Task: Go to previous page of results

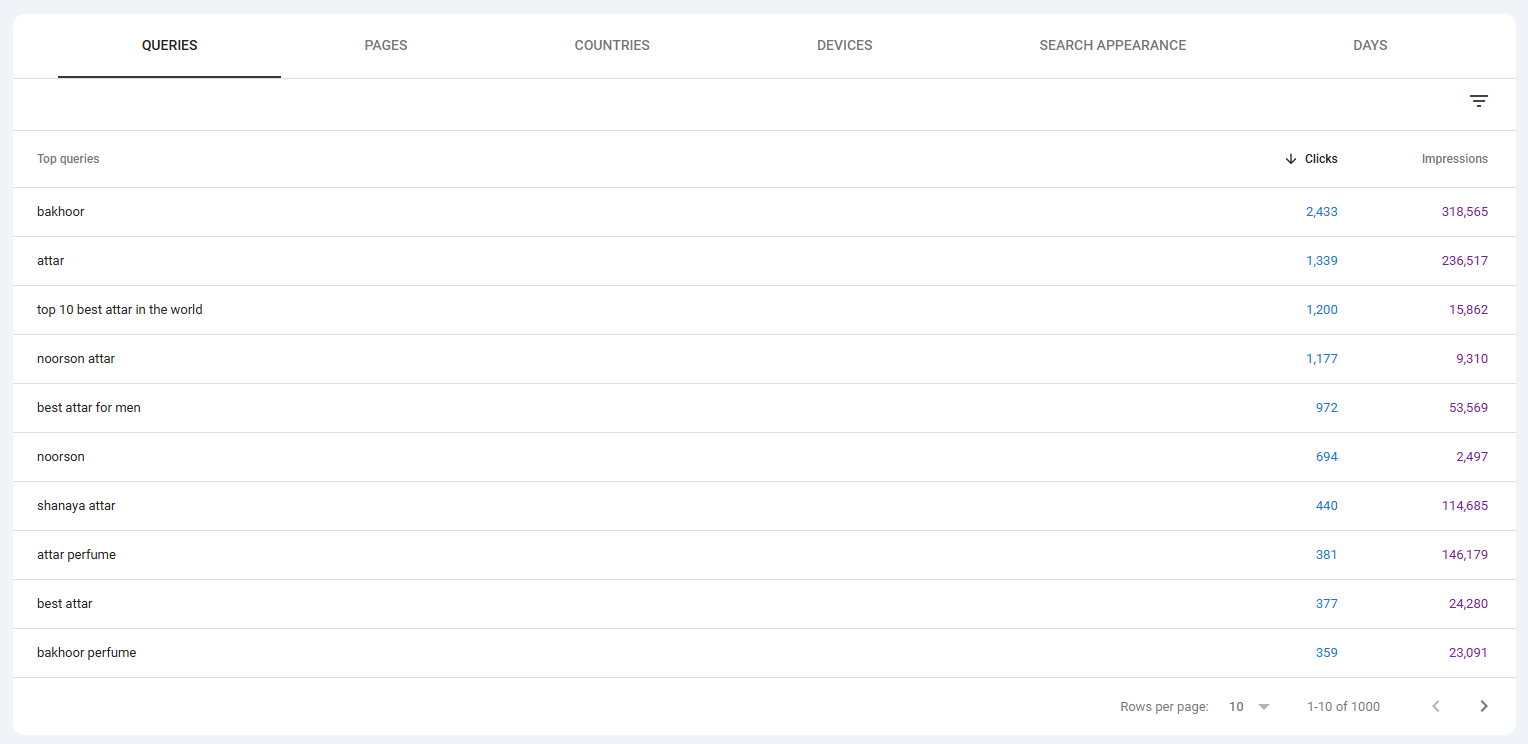Action: tap(1435, 706)
